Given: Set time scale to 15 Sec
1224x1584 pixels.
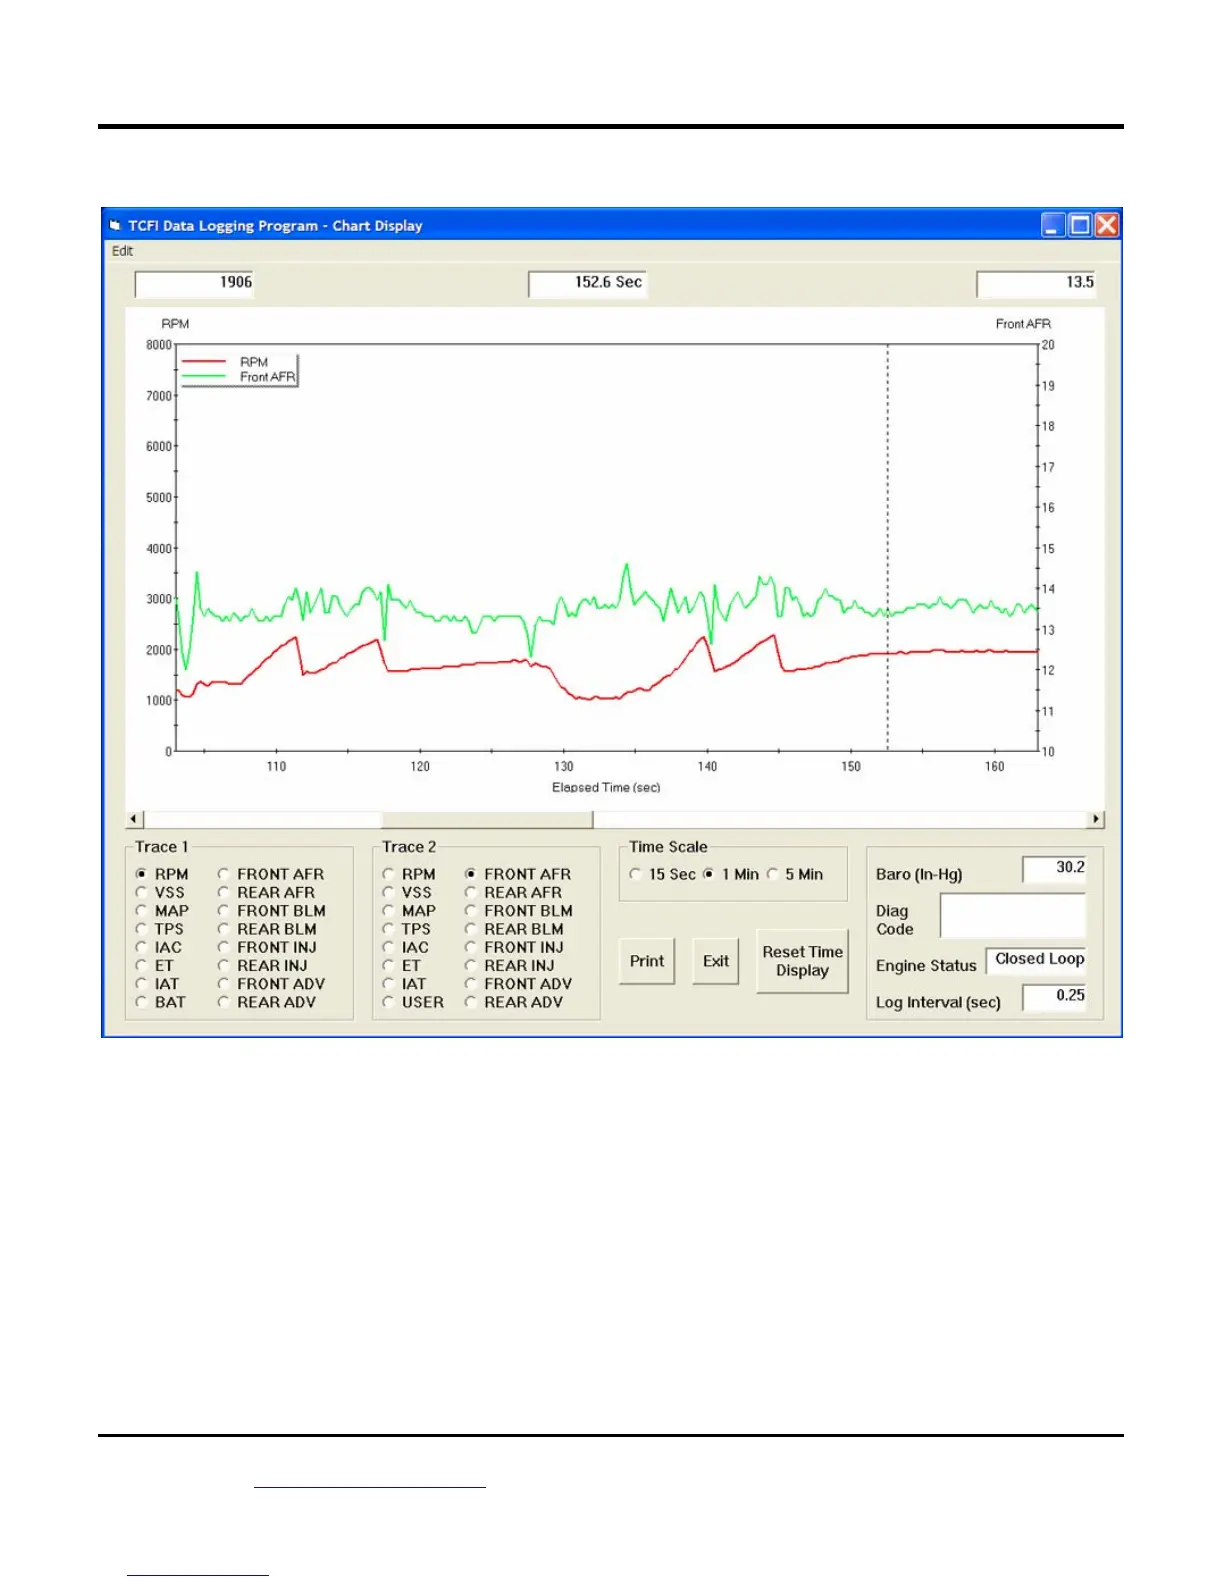Looking at the screenshot, I should coord(635,874).
